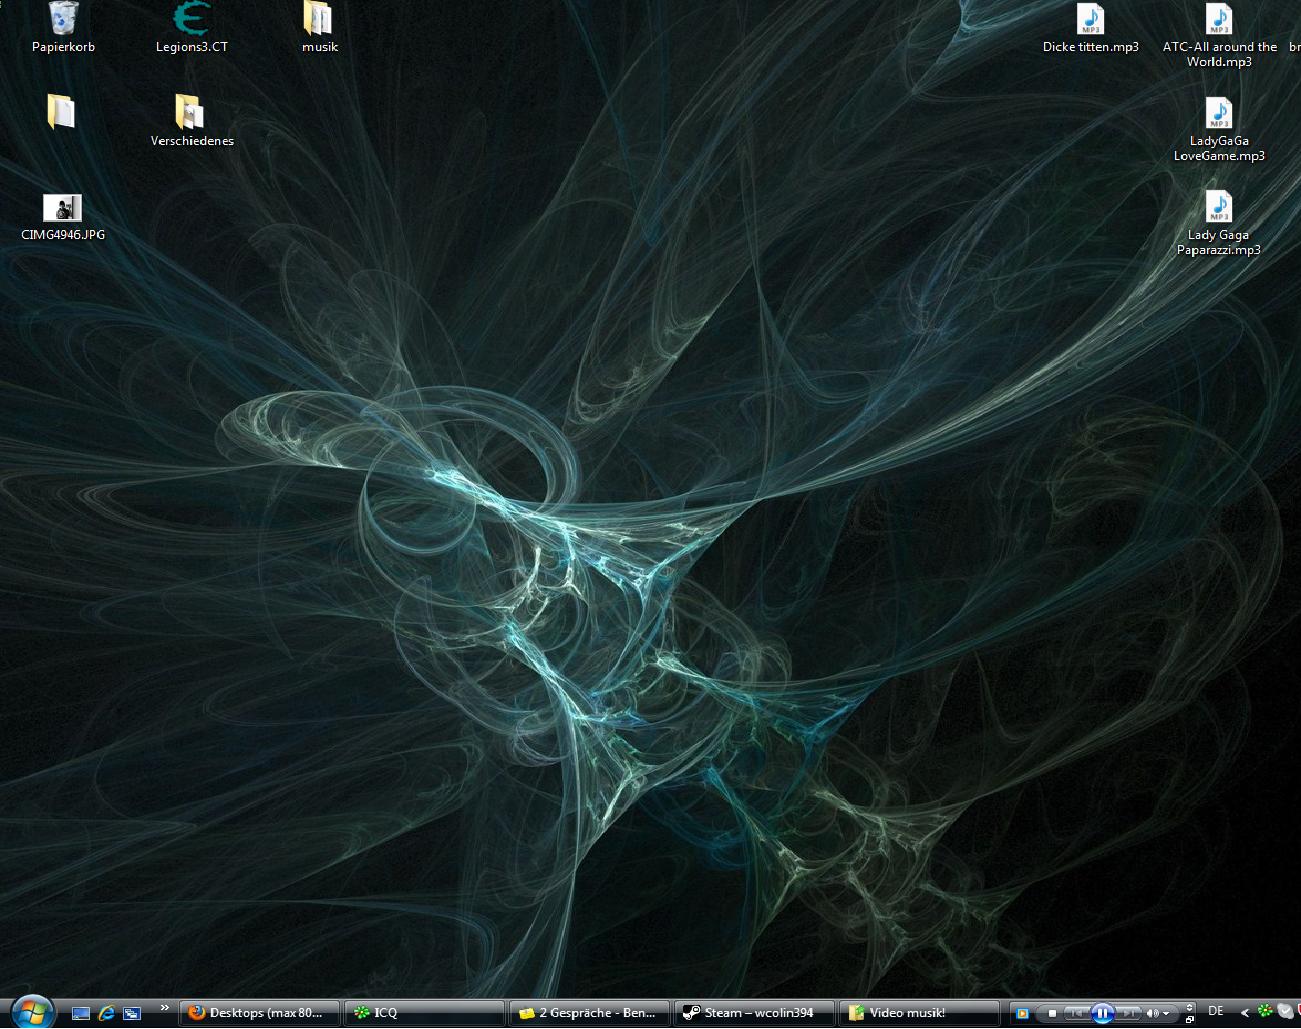Select the CIMG4946.JPG image thumbnail
Screen dimensions: 1301x1029
[62, 208]
